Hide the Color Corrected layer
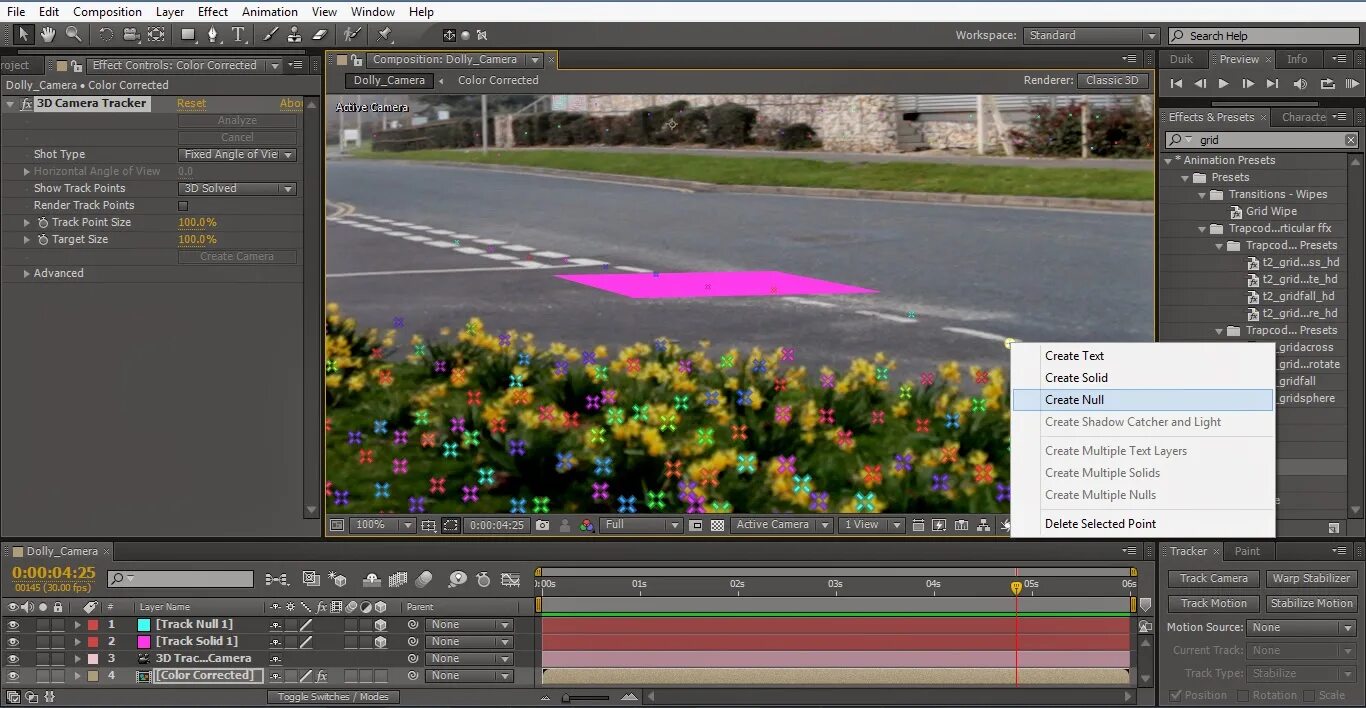The height and width of the screenshot is (708, 1366). pyautogui.click(x=13, y=675)
